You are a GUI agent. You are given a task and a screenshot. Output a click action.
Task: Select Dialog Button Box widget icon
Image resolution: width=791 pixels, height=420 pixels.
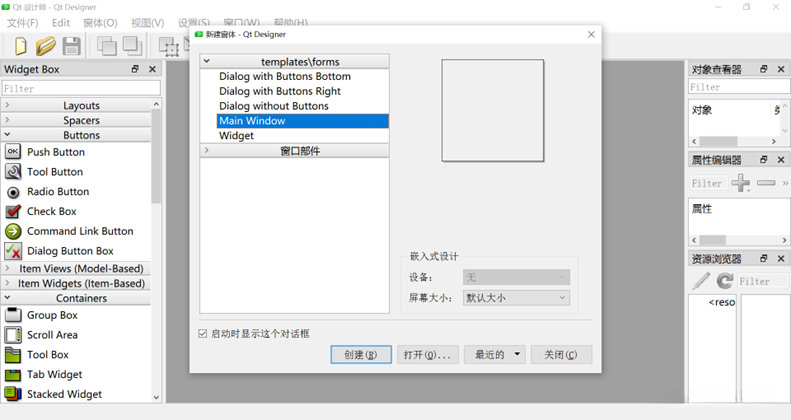coord(13,251)
